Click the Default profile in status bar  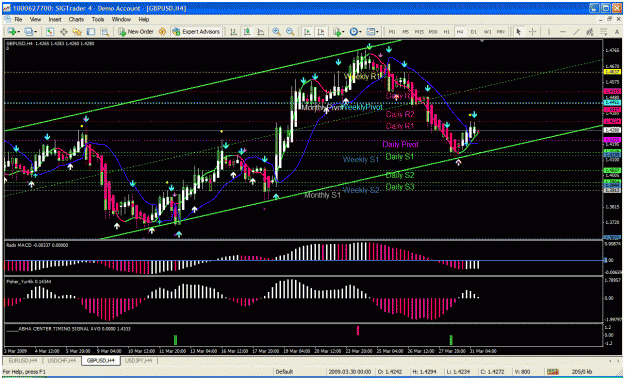pos(284,372)
